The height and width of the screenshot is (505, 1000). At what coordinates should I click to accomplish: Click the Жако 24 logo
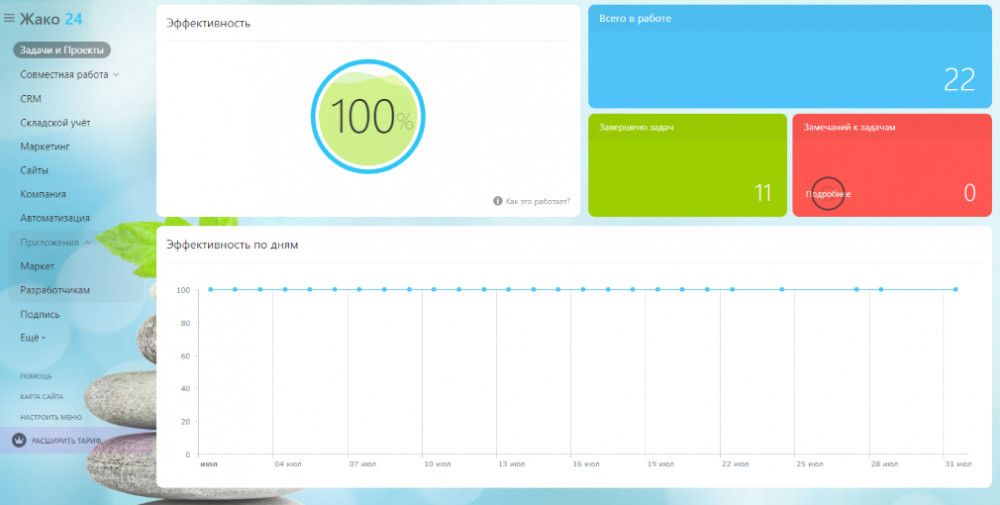51,19
